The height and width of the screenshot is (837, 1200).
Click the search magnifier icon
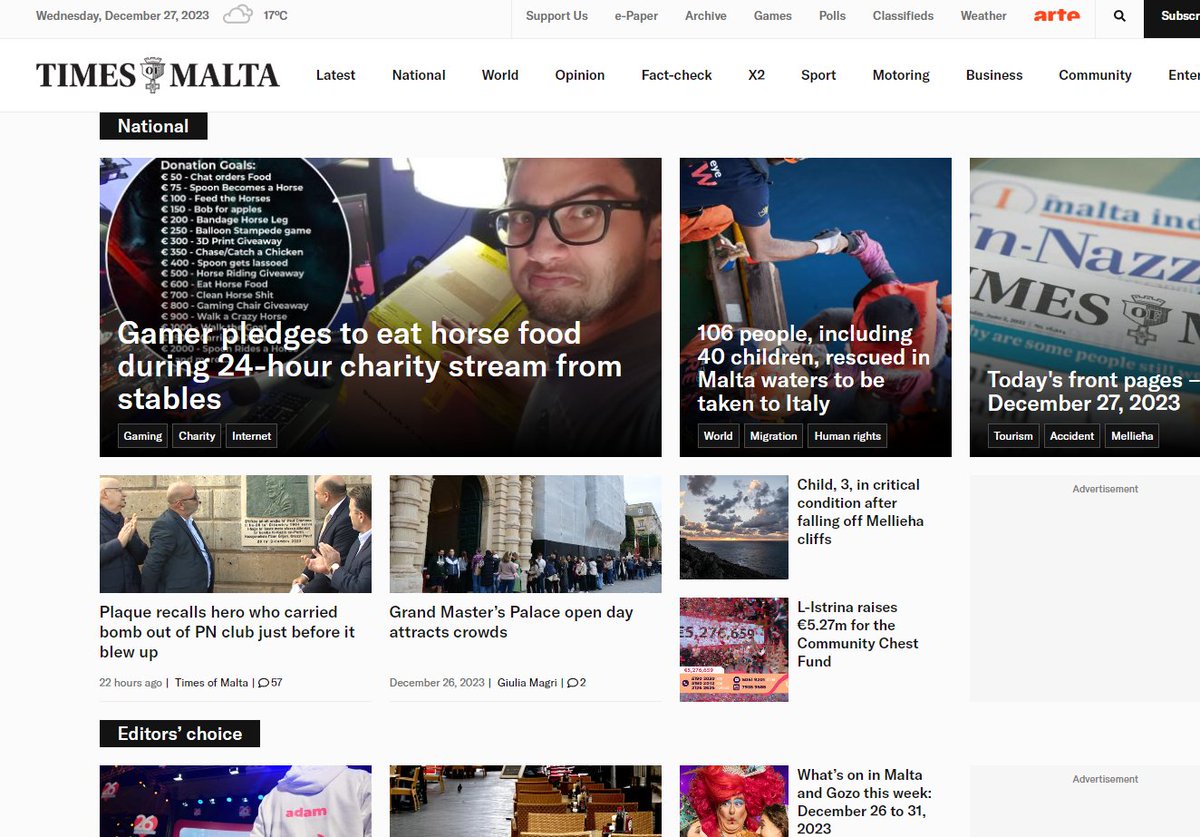[1120, 16]
